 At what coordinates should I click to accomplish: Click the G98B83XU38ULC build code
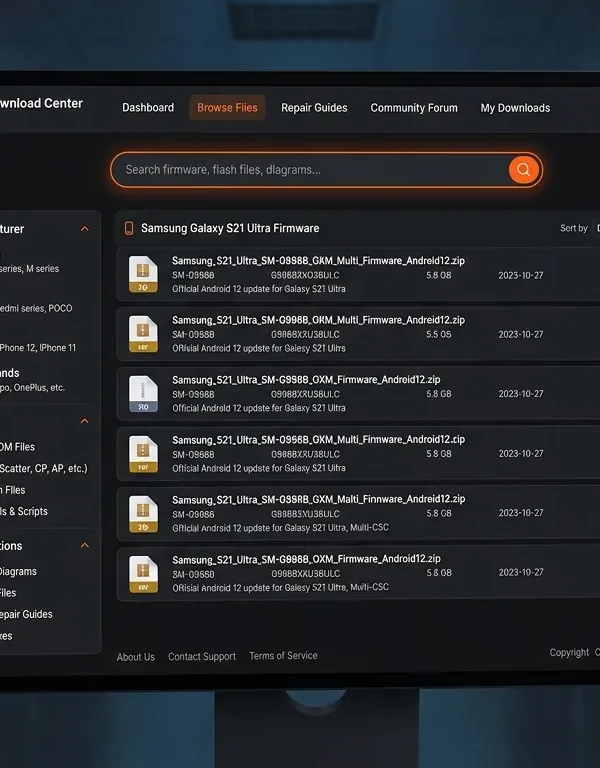click(x=305, y=514)
